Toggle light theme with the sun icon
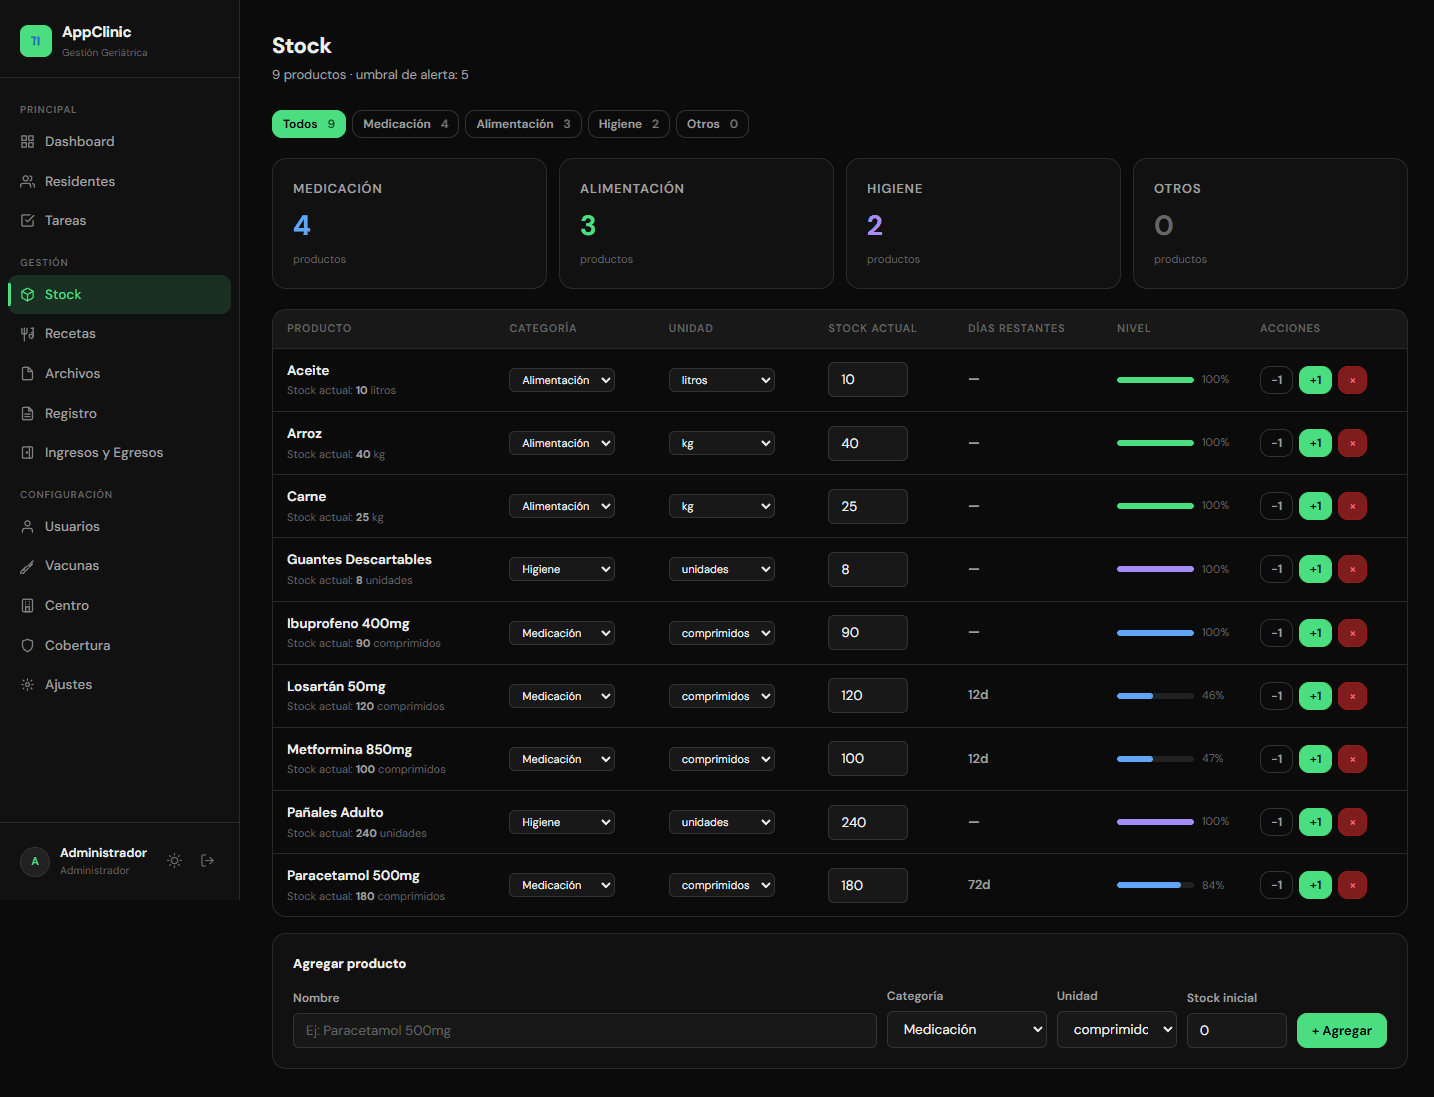 click(x=175, y=861)
